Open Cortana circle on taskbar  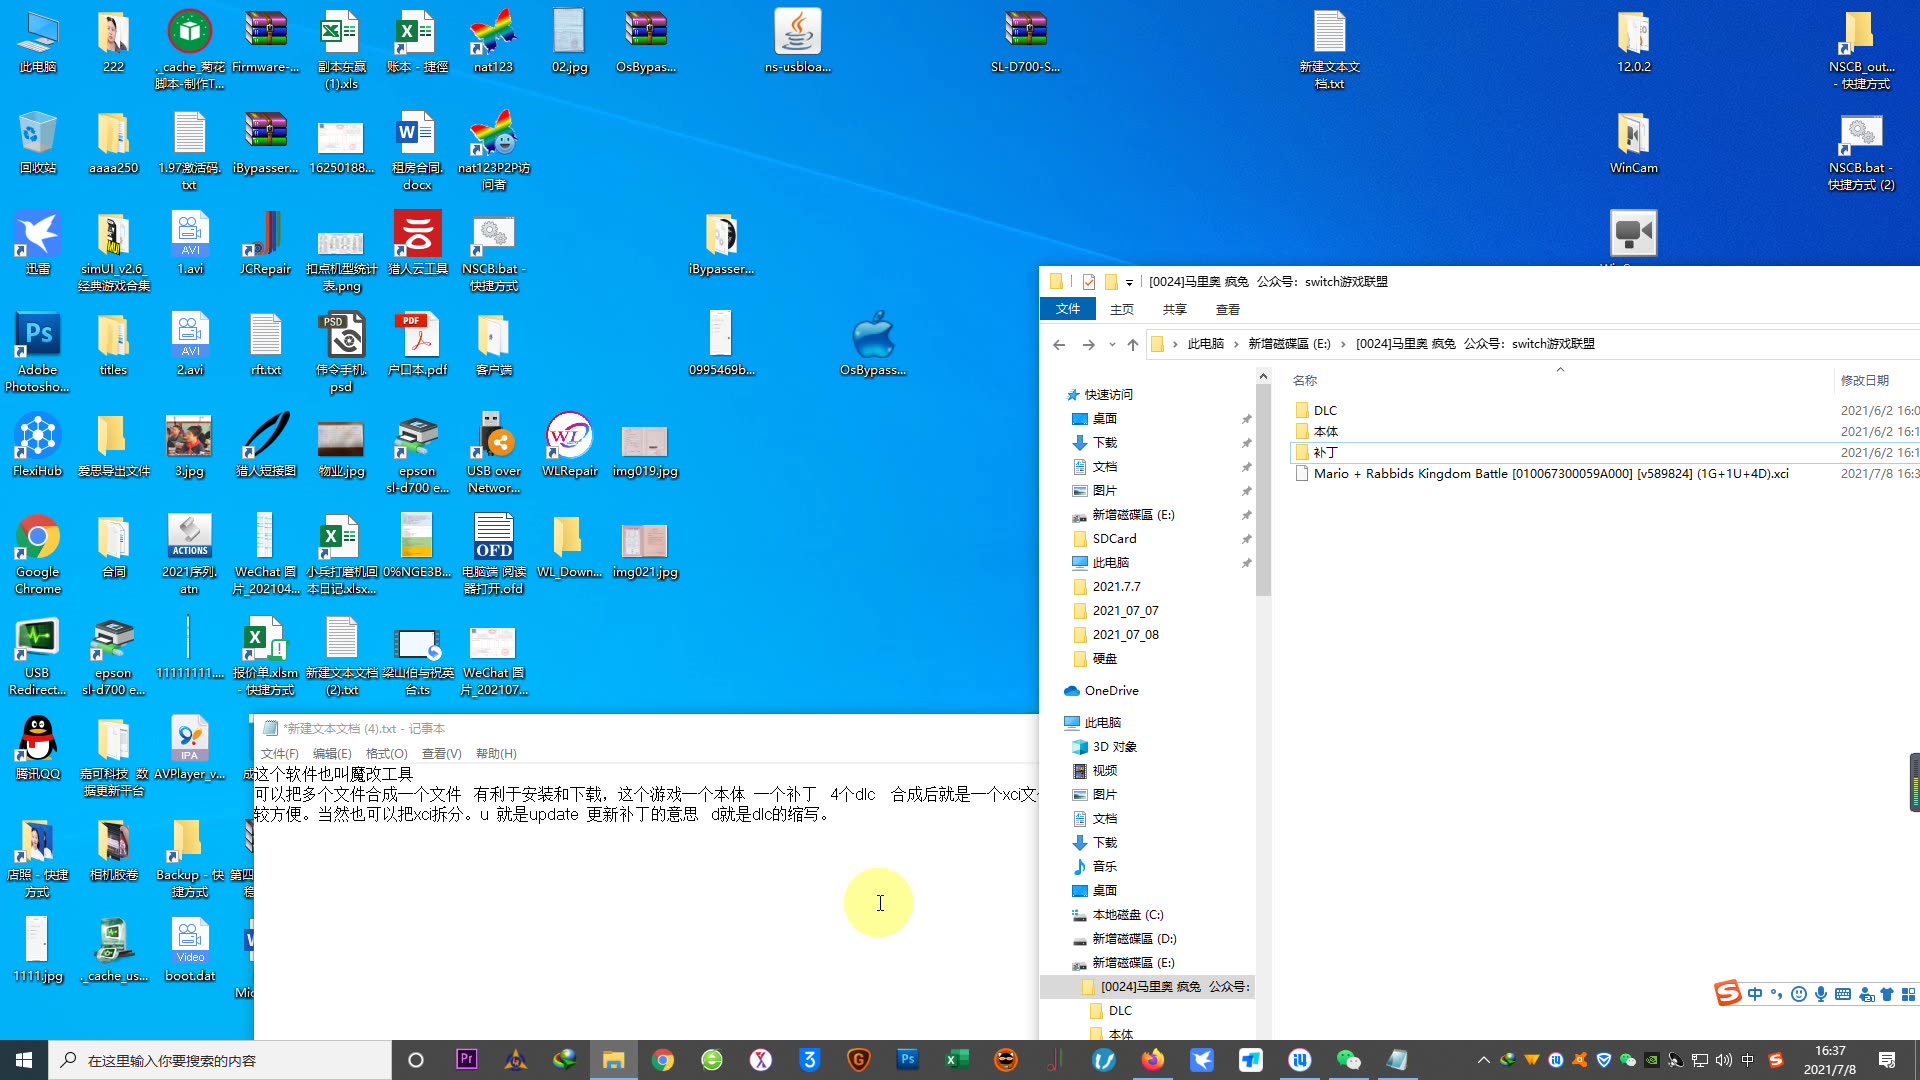(416, 1060)
